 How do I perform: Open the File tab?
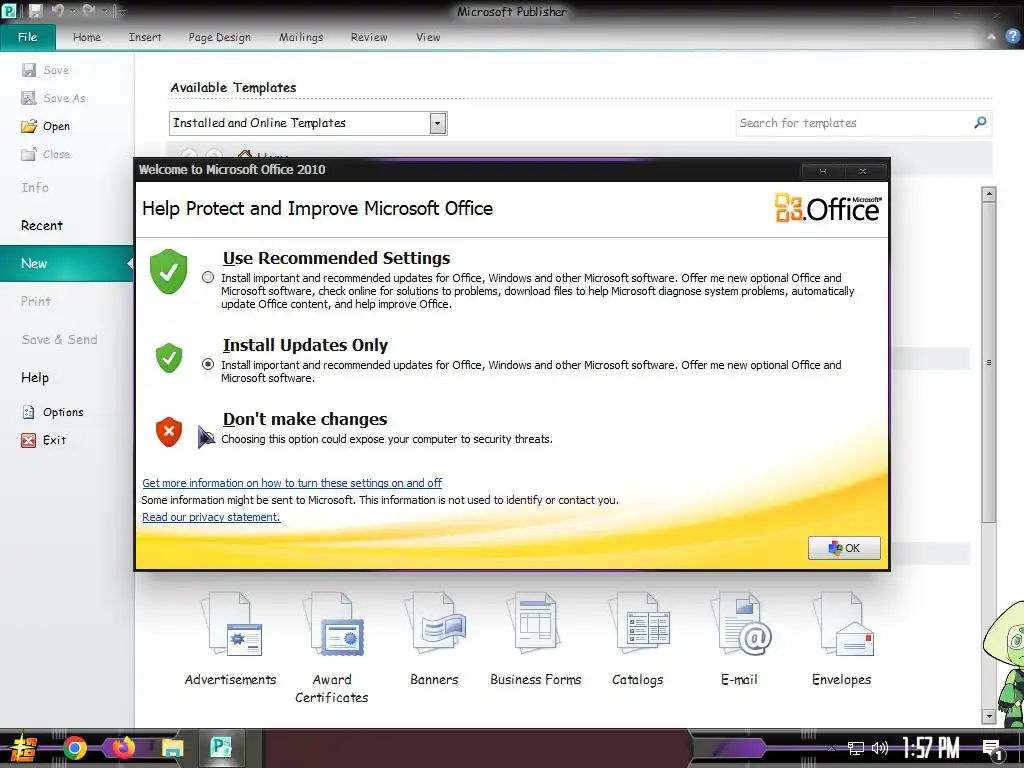(27, 37)
